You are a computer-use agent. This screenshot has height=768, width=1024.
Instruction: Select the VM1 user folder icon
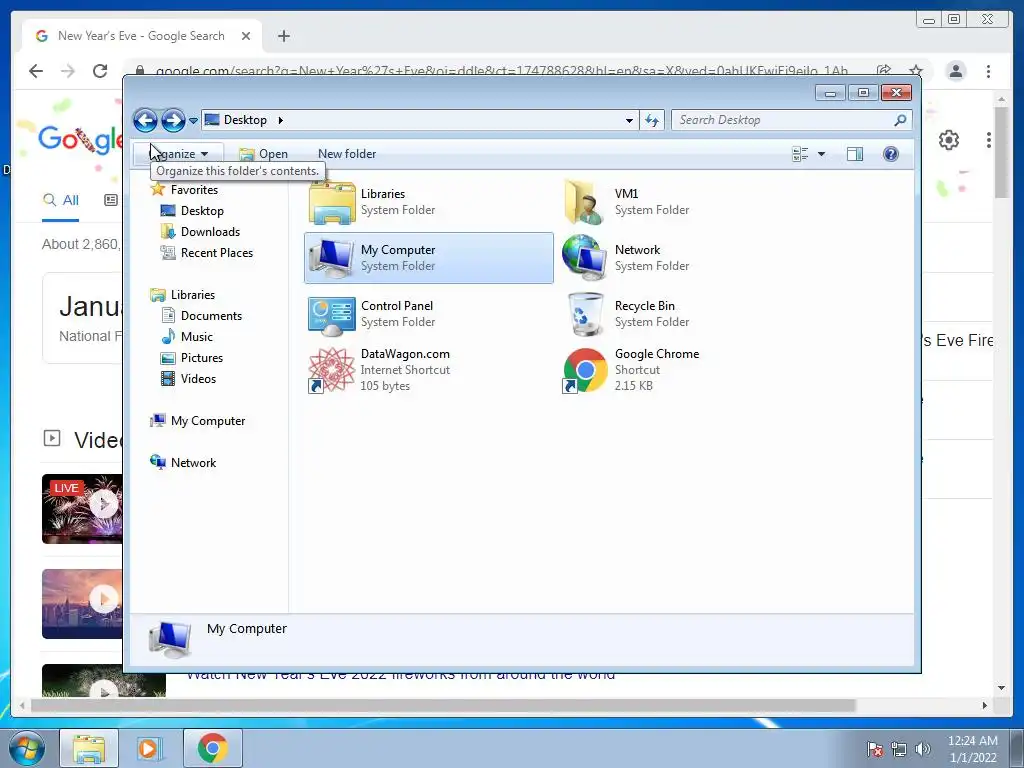pyautogui.click(x=584, y=202)
